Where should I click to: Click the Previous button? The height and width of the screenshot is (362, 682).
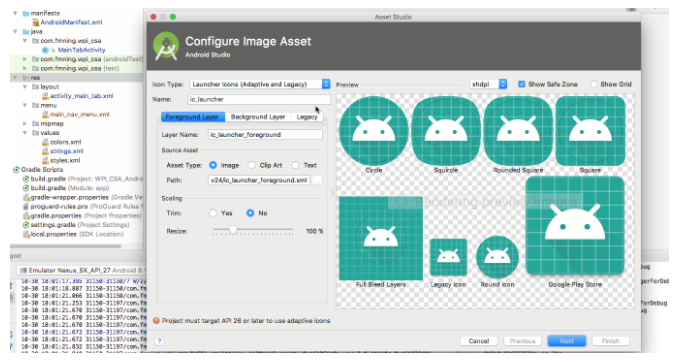point(522,341)
